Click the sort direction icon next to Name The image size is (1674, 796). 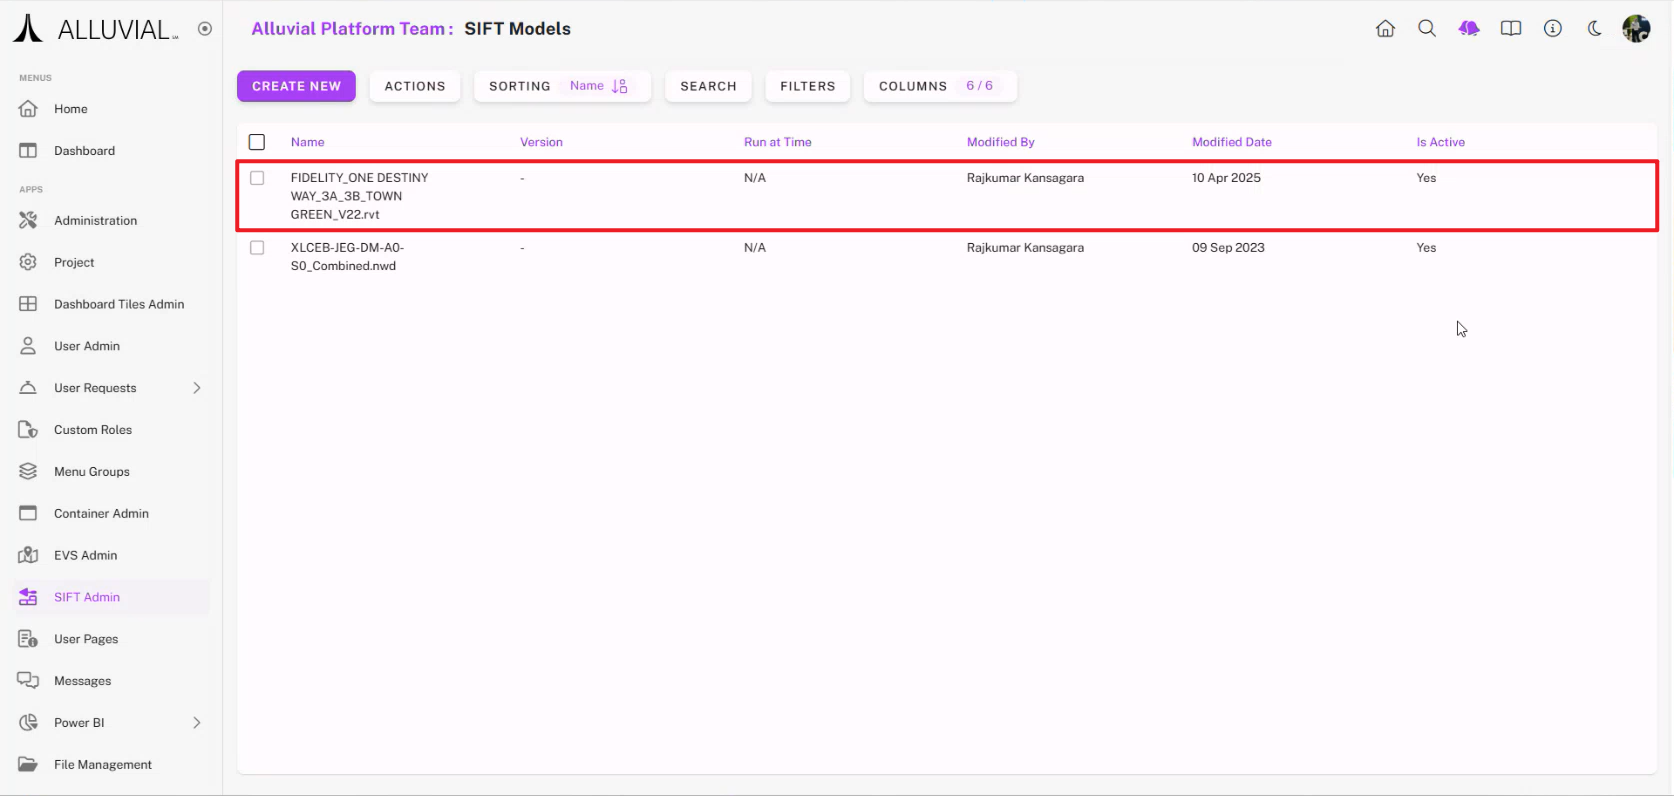tap(620, 86)
